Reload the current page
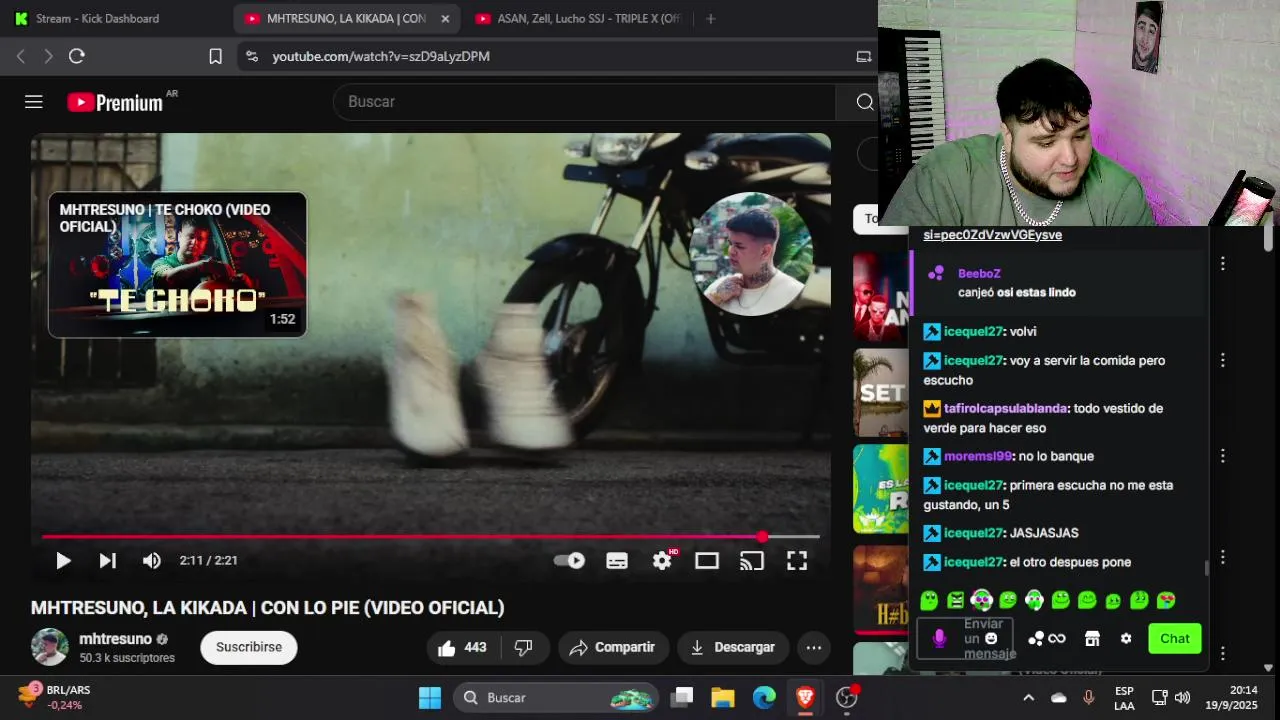 coord(76,56)
